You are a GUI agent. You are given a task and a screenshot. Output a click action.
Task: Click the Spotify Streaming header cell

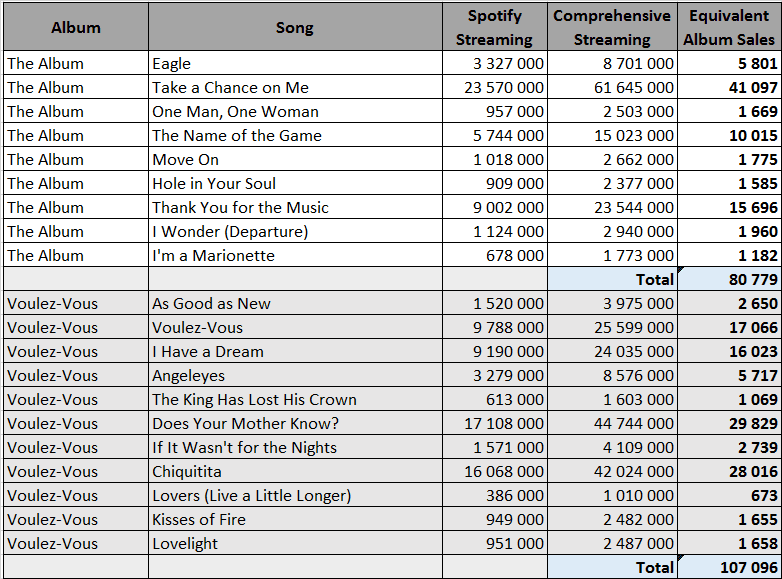[495, 27]
